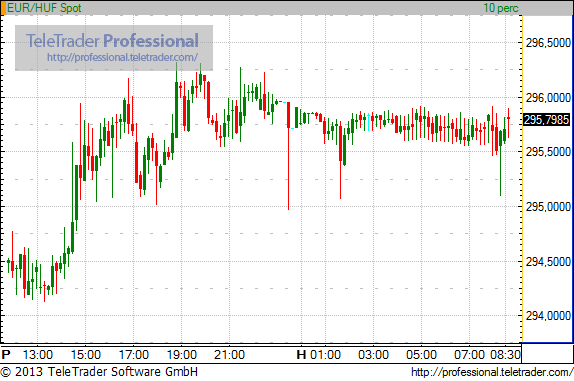
Task: Click the 294,5000 price axis label
Action: tap(548, 262)
